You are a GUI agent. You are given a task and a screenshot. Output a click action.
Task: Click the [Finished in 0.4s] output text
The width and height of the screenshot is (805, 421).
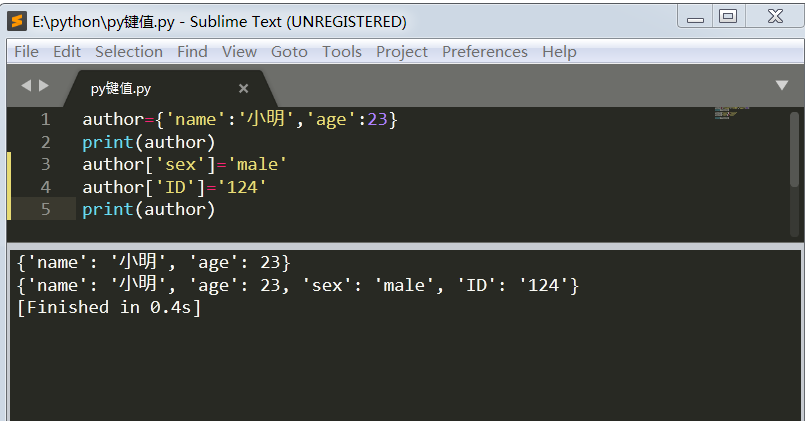(x=109, y=308)
